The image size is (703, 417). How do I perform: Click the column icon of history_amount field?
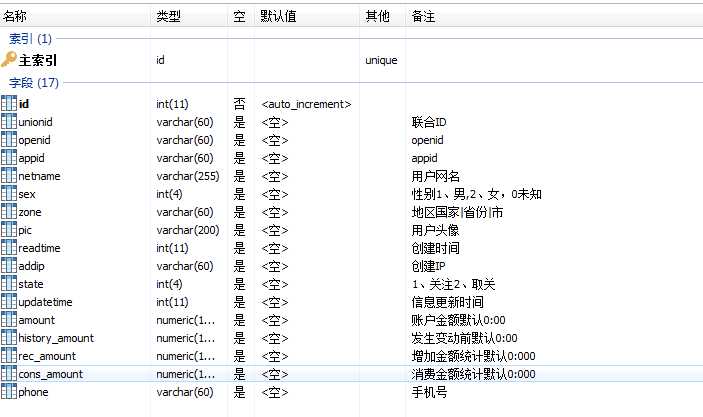pos(9,337)
